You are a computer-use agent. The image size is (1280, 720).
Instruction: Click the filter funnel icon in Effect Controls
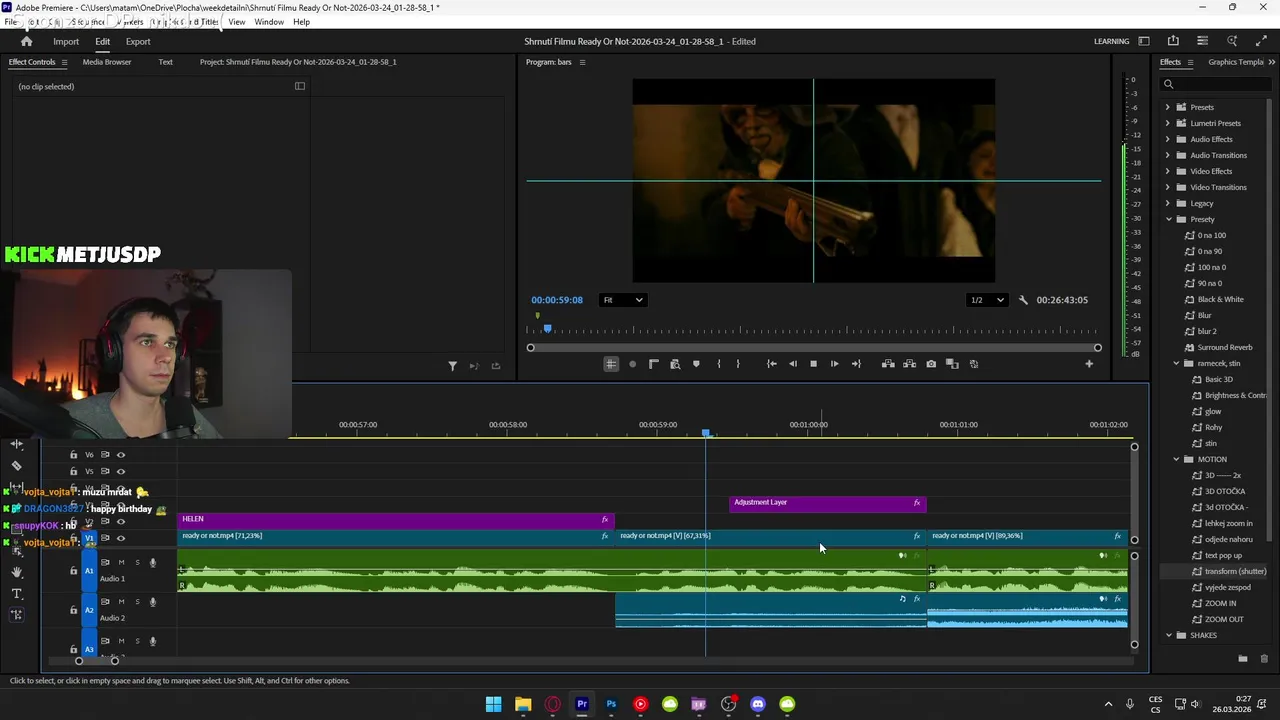[452, 366]
